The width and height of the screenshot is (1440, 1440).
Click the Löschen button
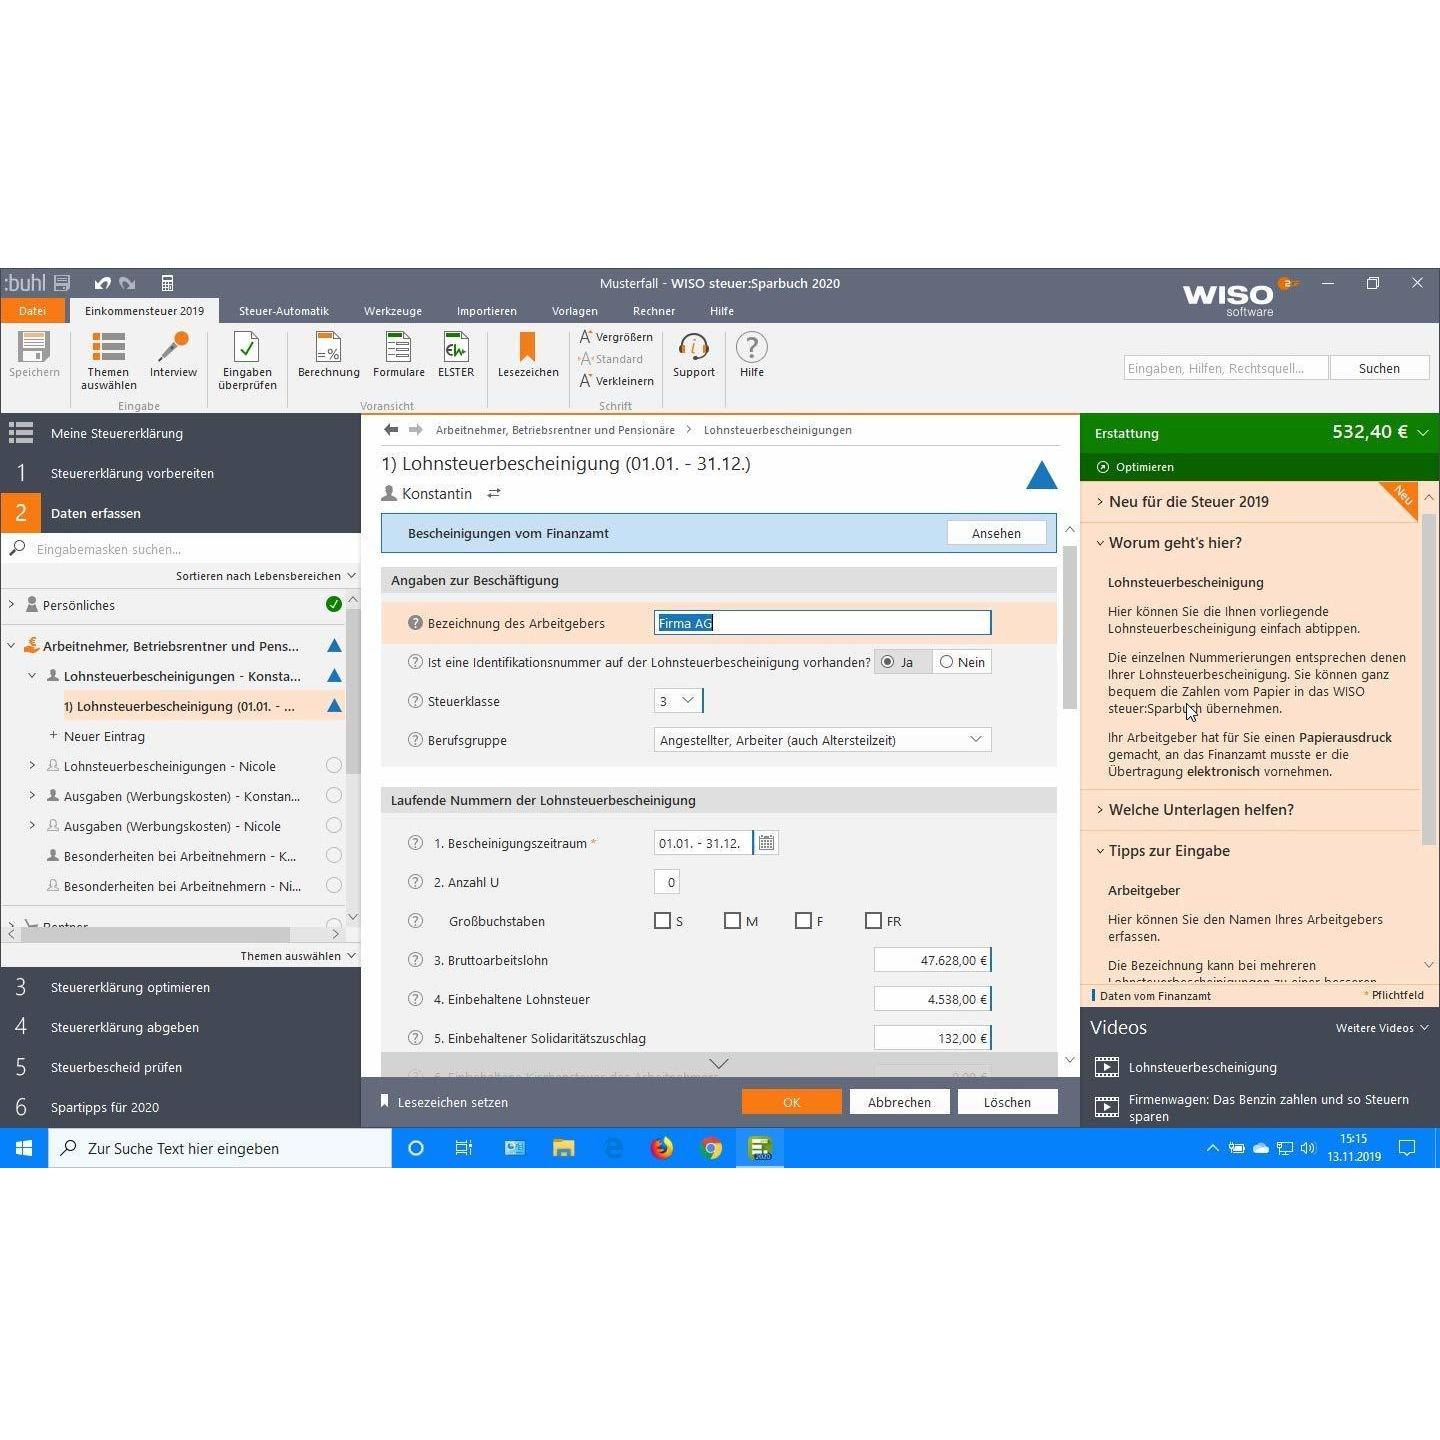tap(1007, 1102)
